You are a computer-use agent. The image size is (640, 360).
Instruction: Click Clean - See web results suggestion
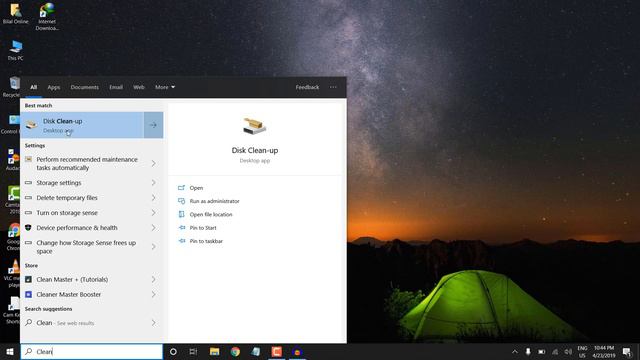coord(92,323)
